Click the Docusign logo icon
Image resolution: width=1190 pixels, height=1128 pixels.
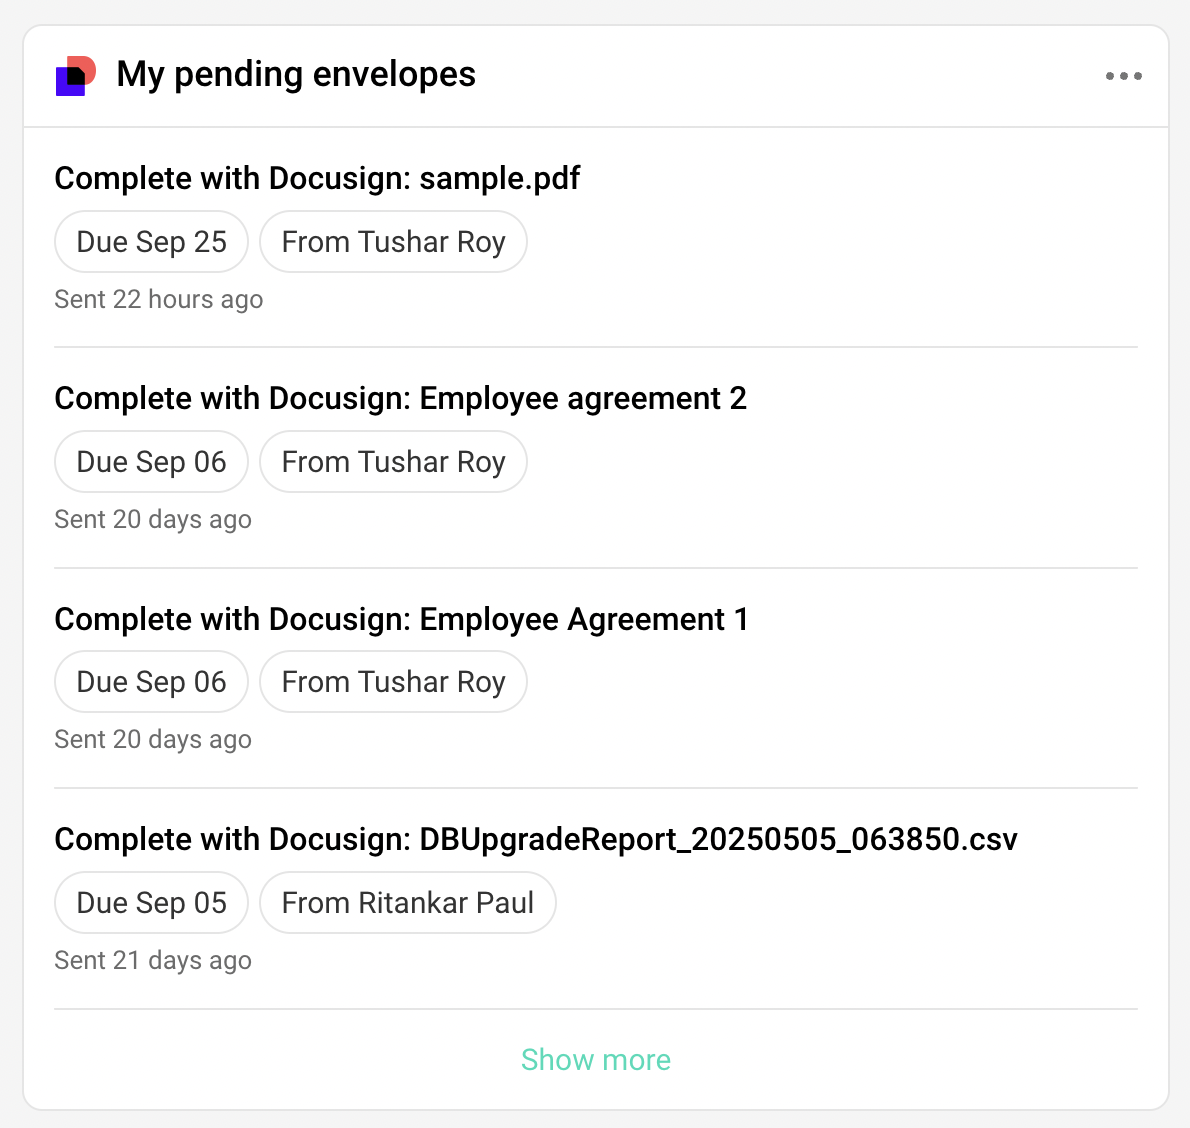point(76,76)
